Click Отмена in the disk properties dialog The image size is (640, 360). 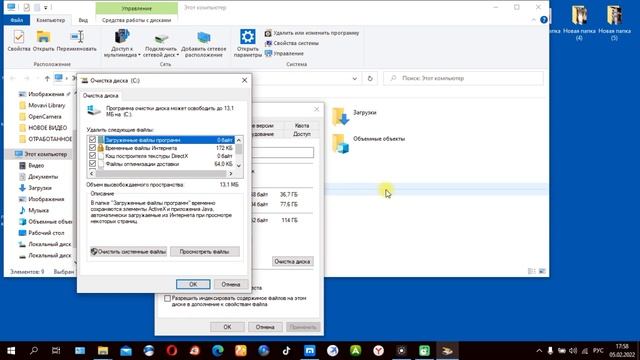click(x=265, y=327)
